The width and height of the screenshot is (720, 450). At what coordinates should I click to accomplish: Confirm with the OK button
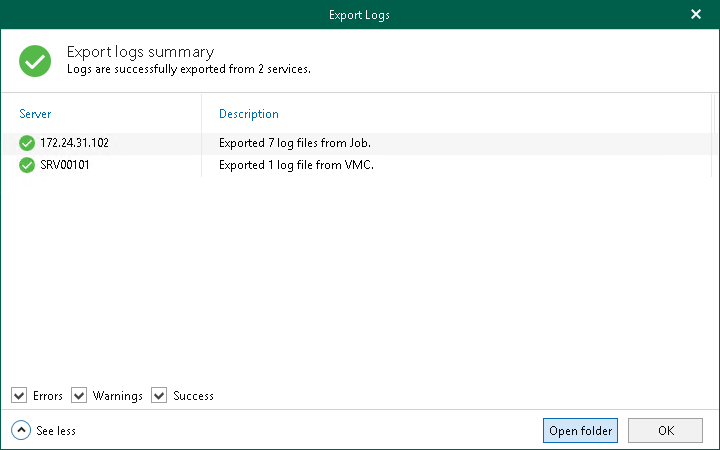(x=665, y=430)
